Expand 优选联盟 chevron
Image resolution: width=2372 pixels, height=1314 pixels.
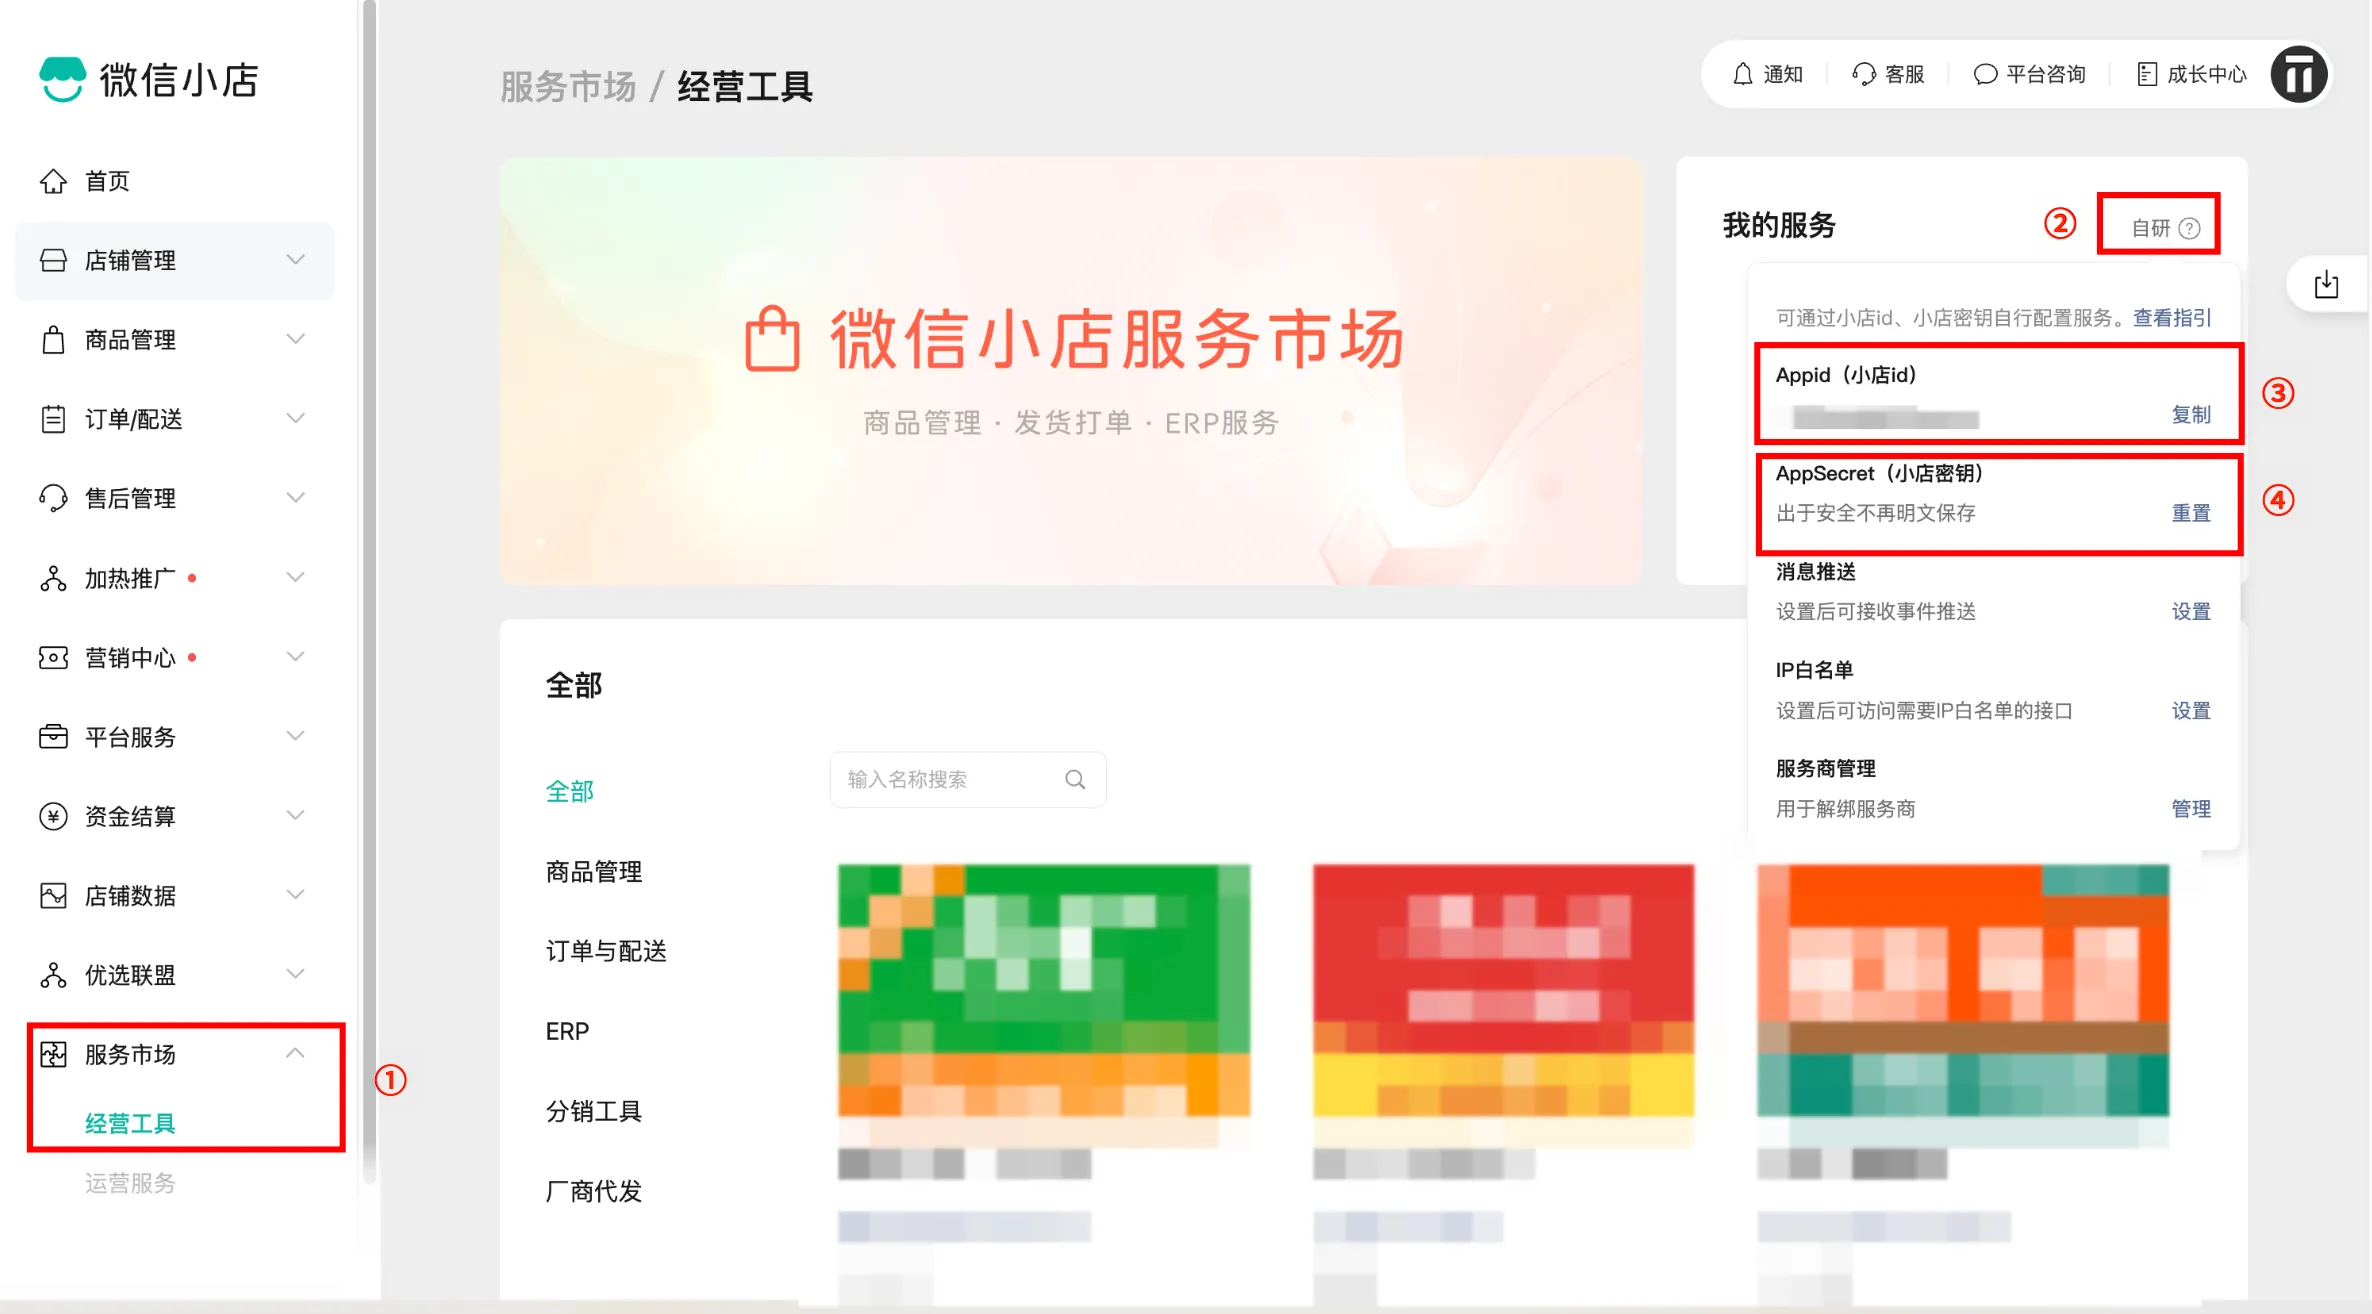pyautogui.click(x=295, y=974)
